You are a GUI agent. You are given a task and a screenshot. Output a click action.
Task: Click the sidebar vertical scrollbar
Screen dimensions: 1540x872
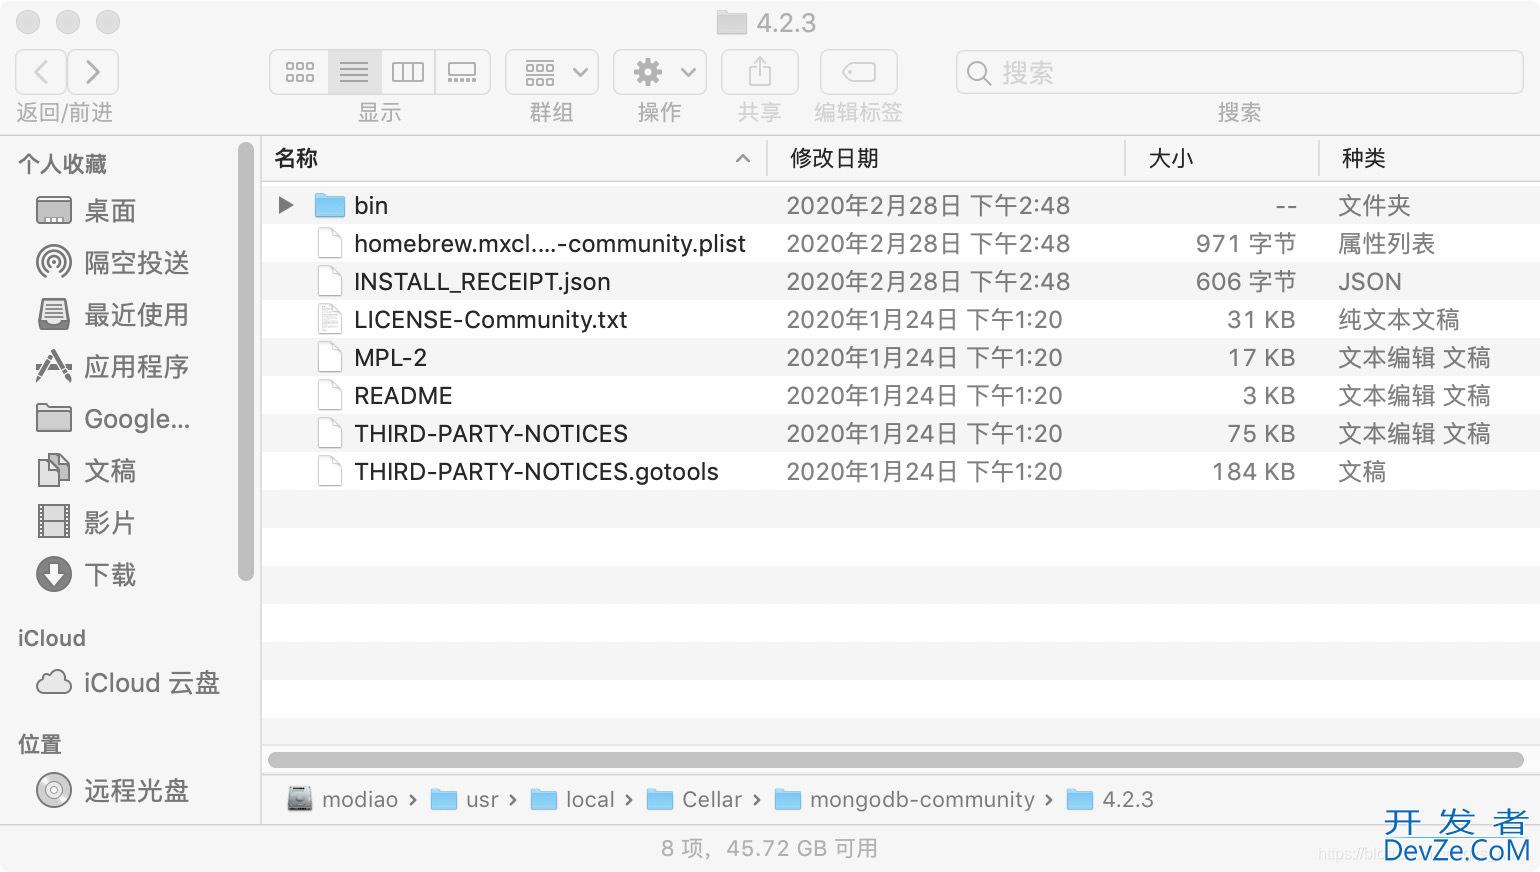[245, 361]
